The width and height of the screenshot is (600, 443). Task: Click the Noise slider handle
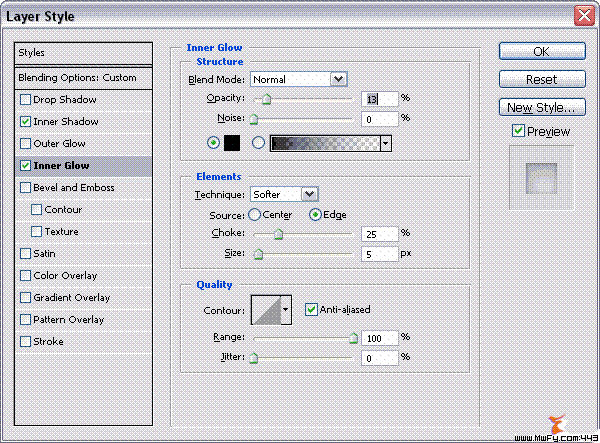254,119
